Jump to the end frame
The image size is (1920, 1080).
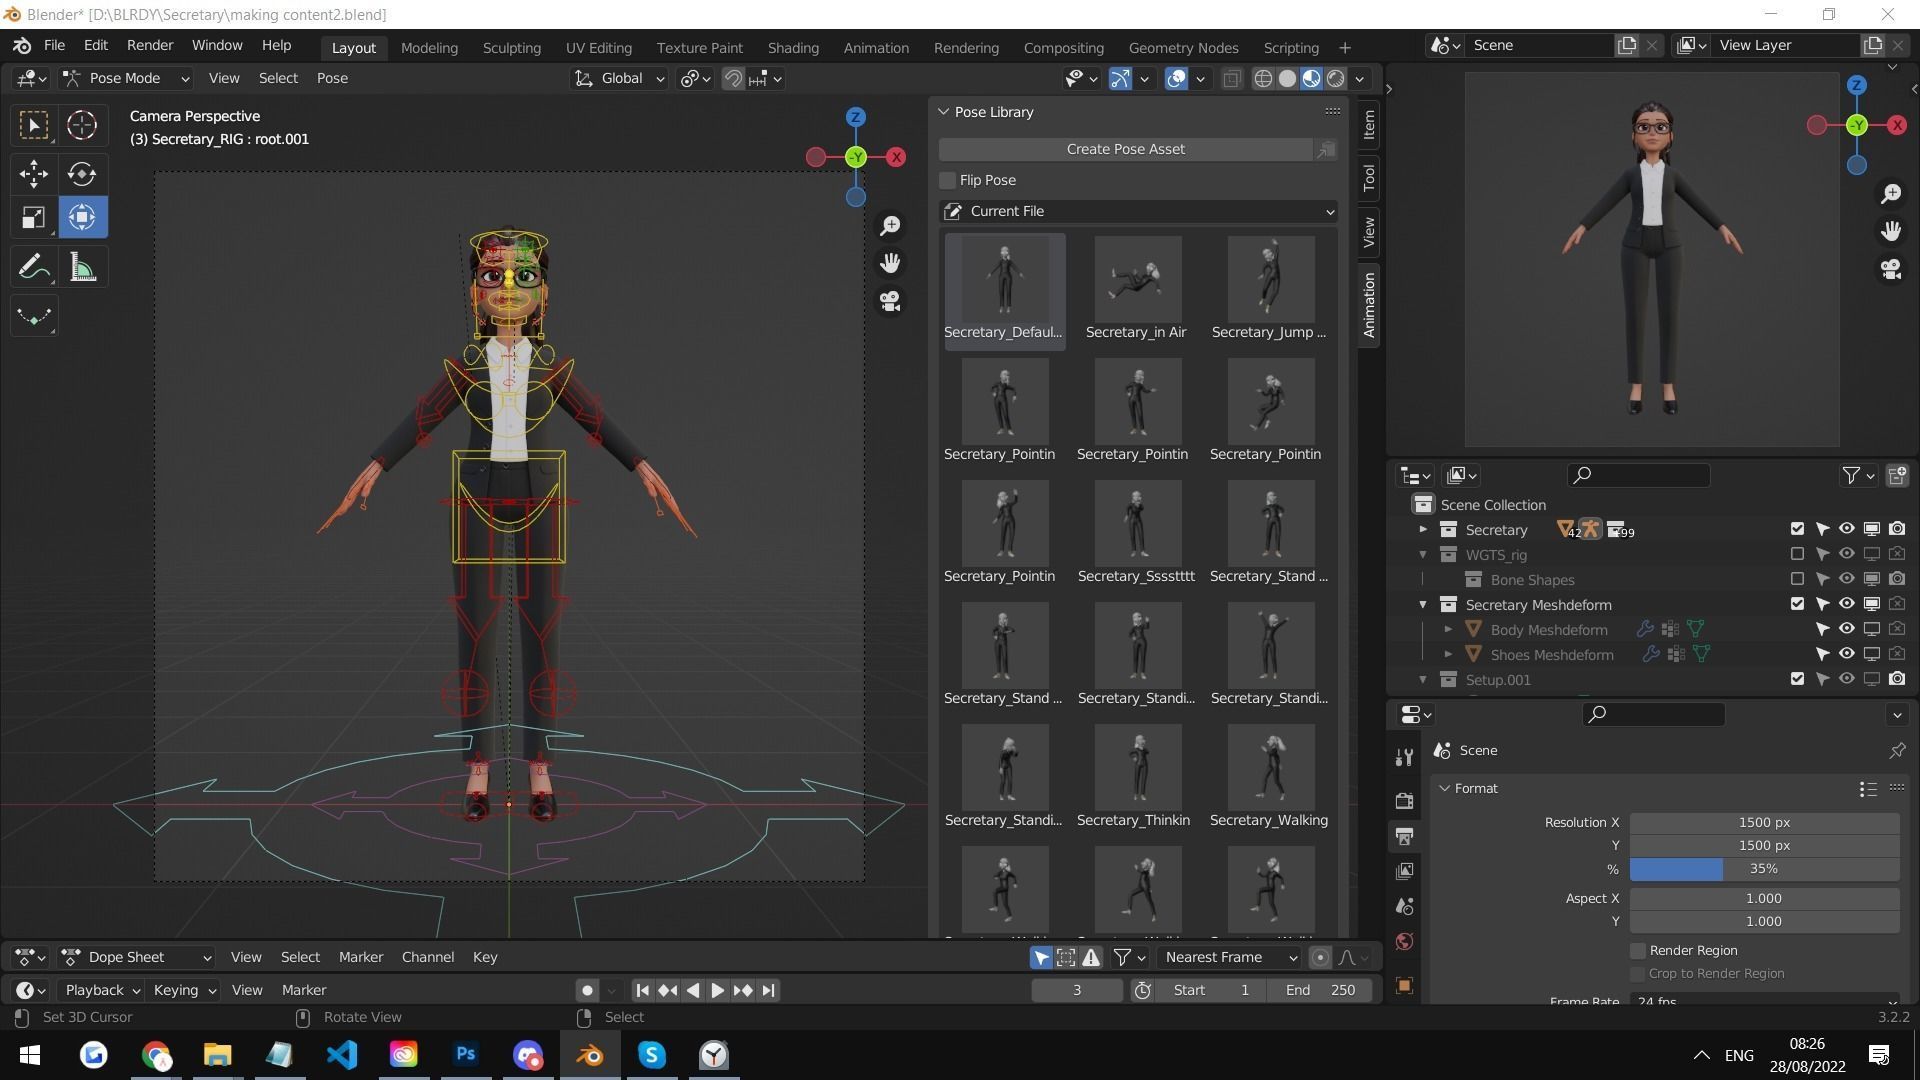pos(768,990)
